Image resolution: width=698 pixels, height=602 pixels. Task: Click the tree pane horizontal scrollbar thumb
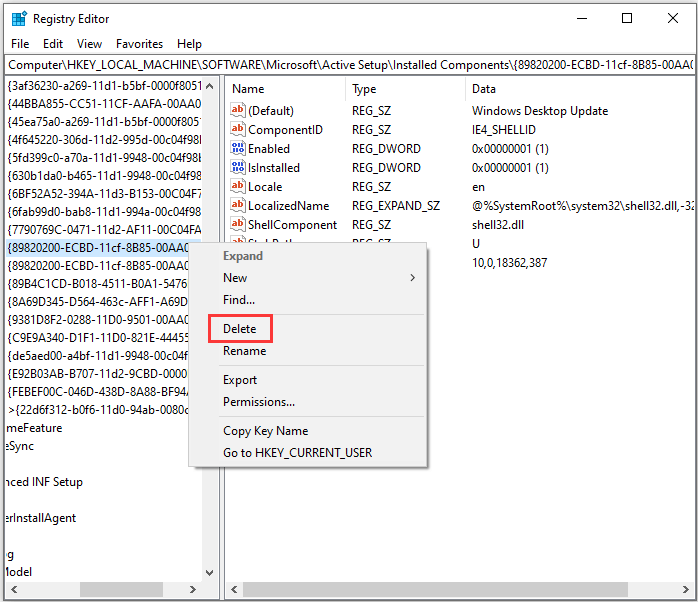[x=121, y=589]
